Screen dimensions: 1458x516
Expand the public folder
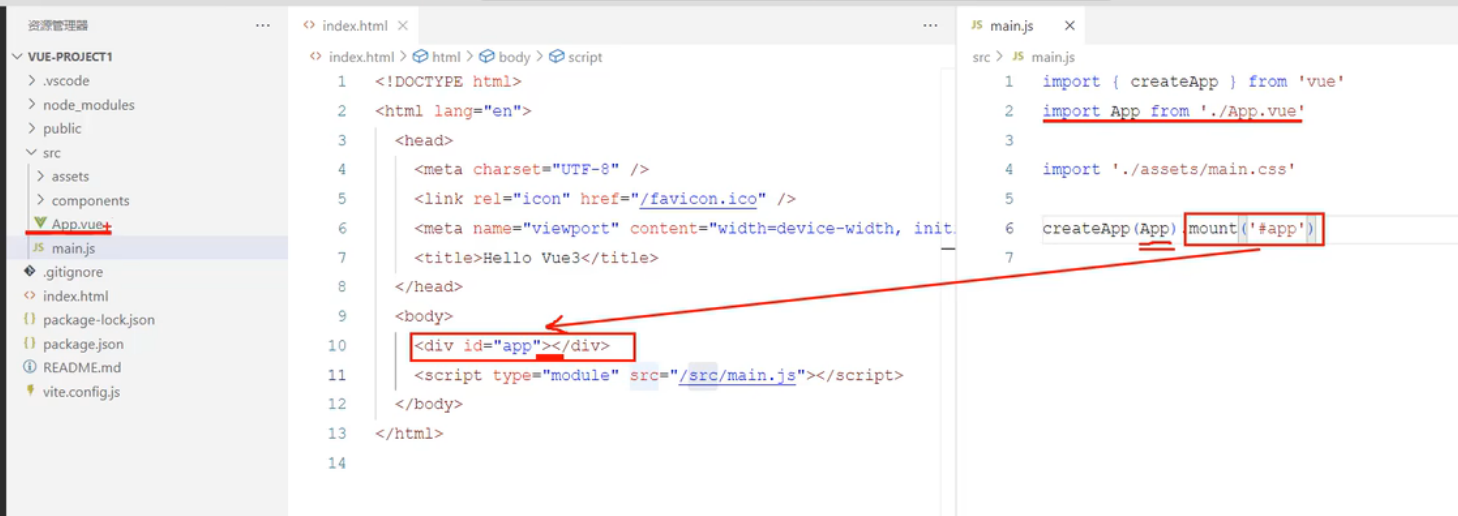pos(62,129)
